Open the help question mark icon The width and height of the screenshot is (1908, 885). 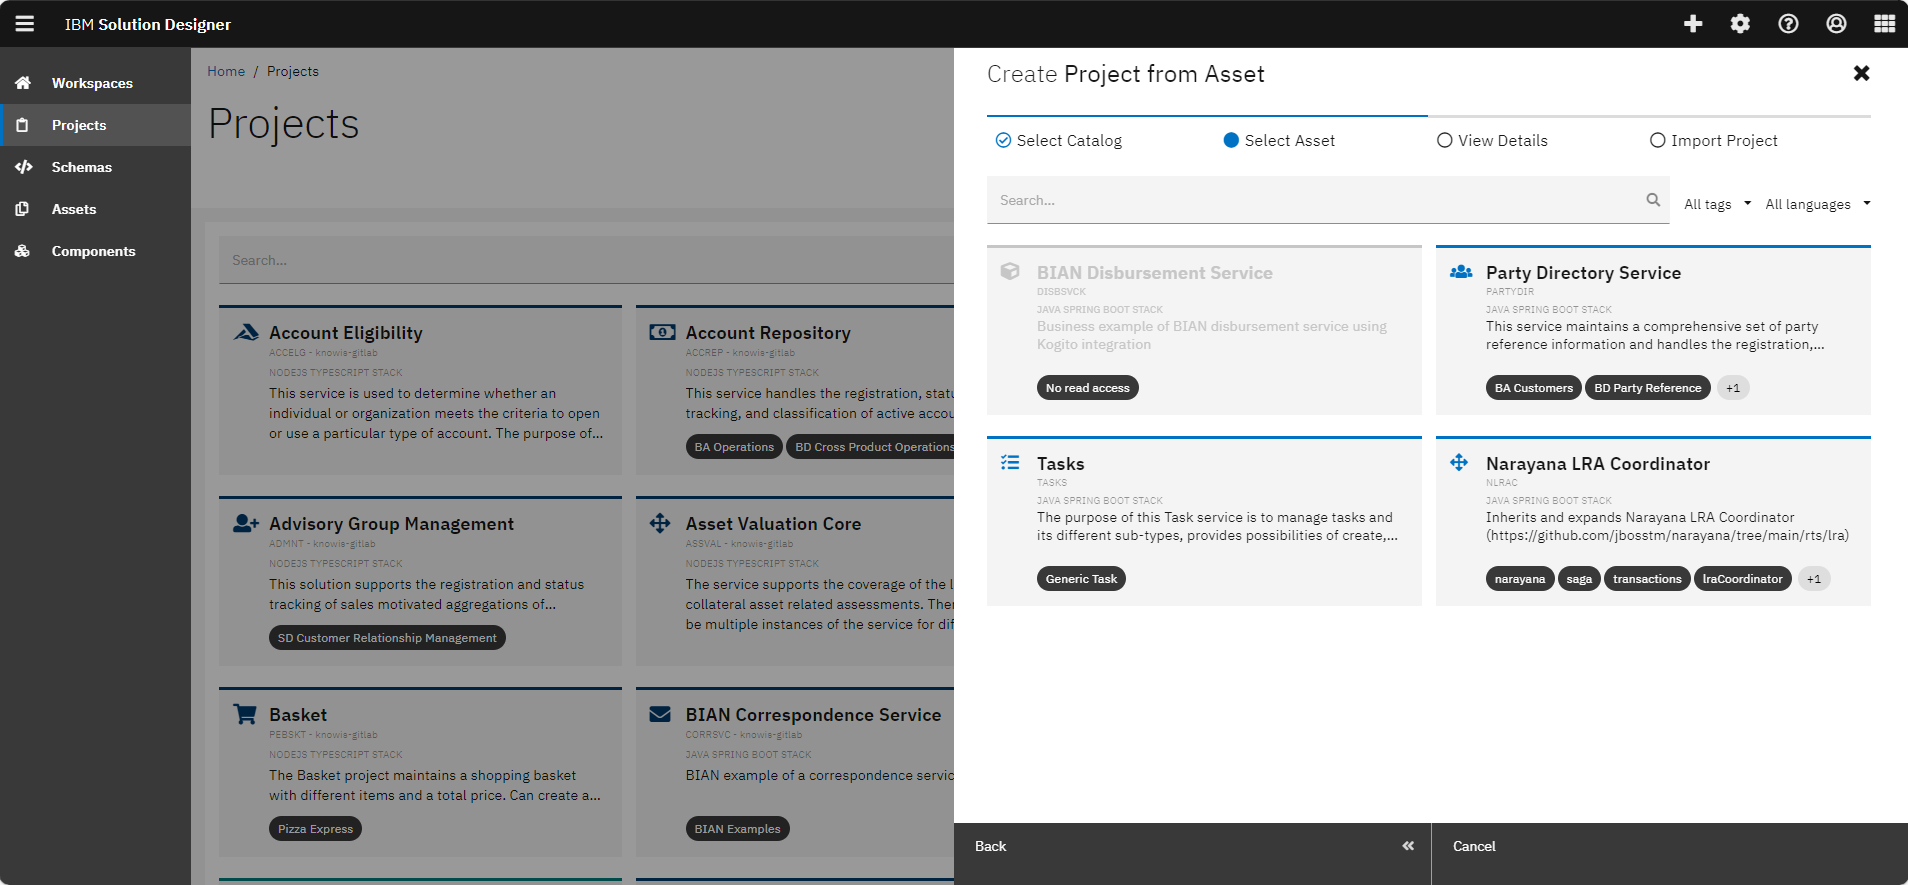tap(1789, 24)
